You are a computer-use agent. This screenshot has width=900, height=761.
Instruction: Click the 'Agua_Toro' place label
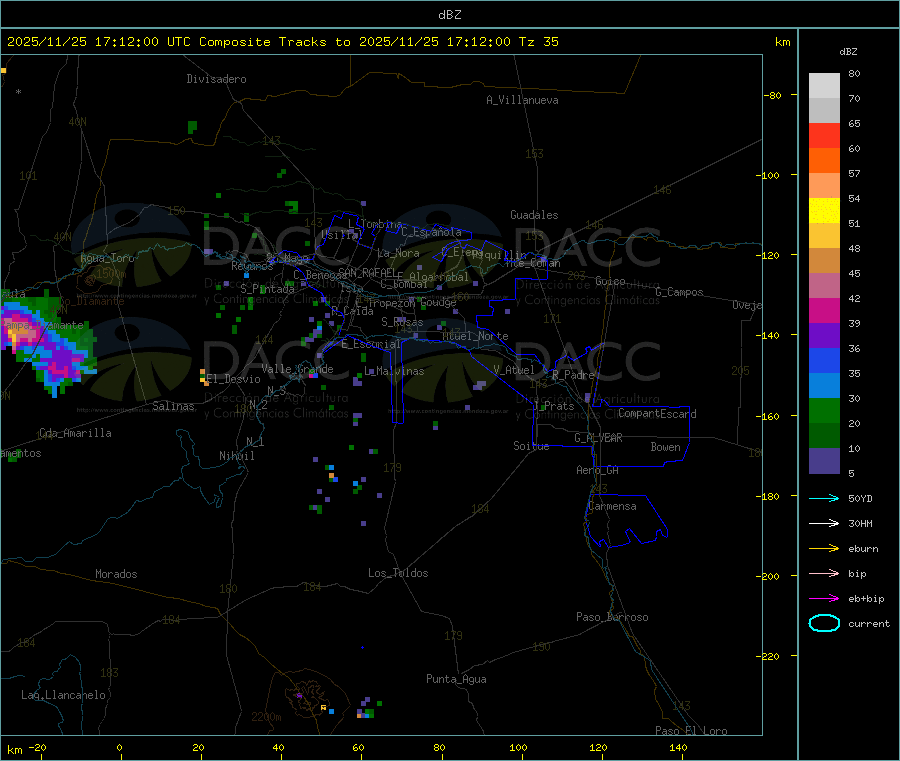tap(107, 258)
